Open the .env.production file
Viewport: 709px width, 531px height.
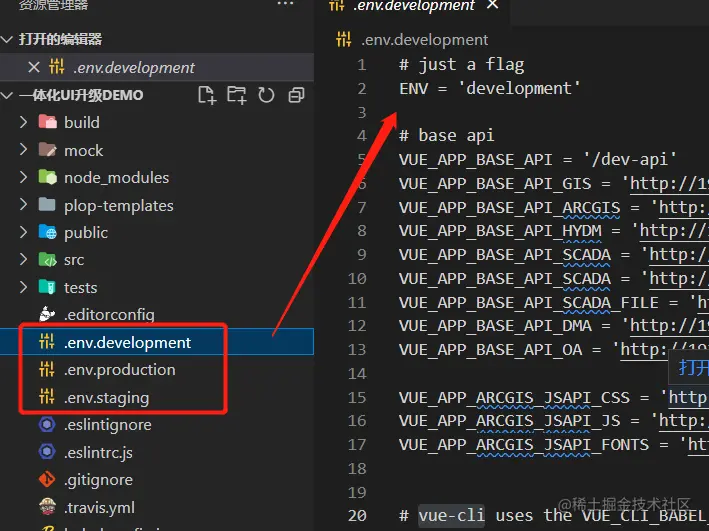click(x=119, y=370)
